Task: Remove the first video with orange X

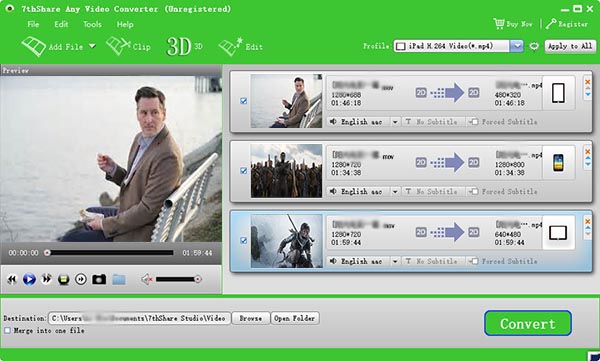Action: (x=588, y=82)
